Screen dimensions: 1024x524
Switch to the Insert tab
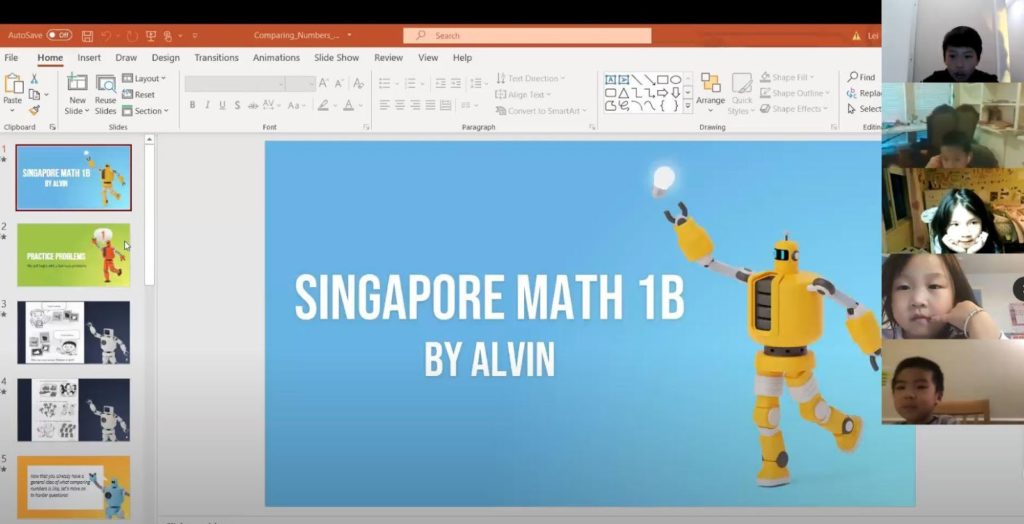89,57
